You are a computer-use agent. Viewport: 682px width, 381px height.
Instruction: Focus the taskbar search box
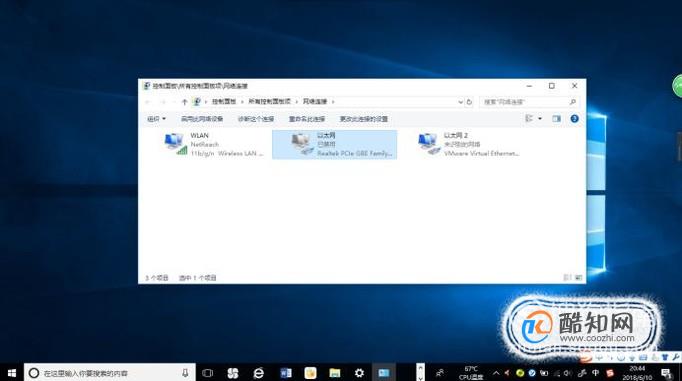[x=110, y=373]
